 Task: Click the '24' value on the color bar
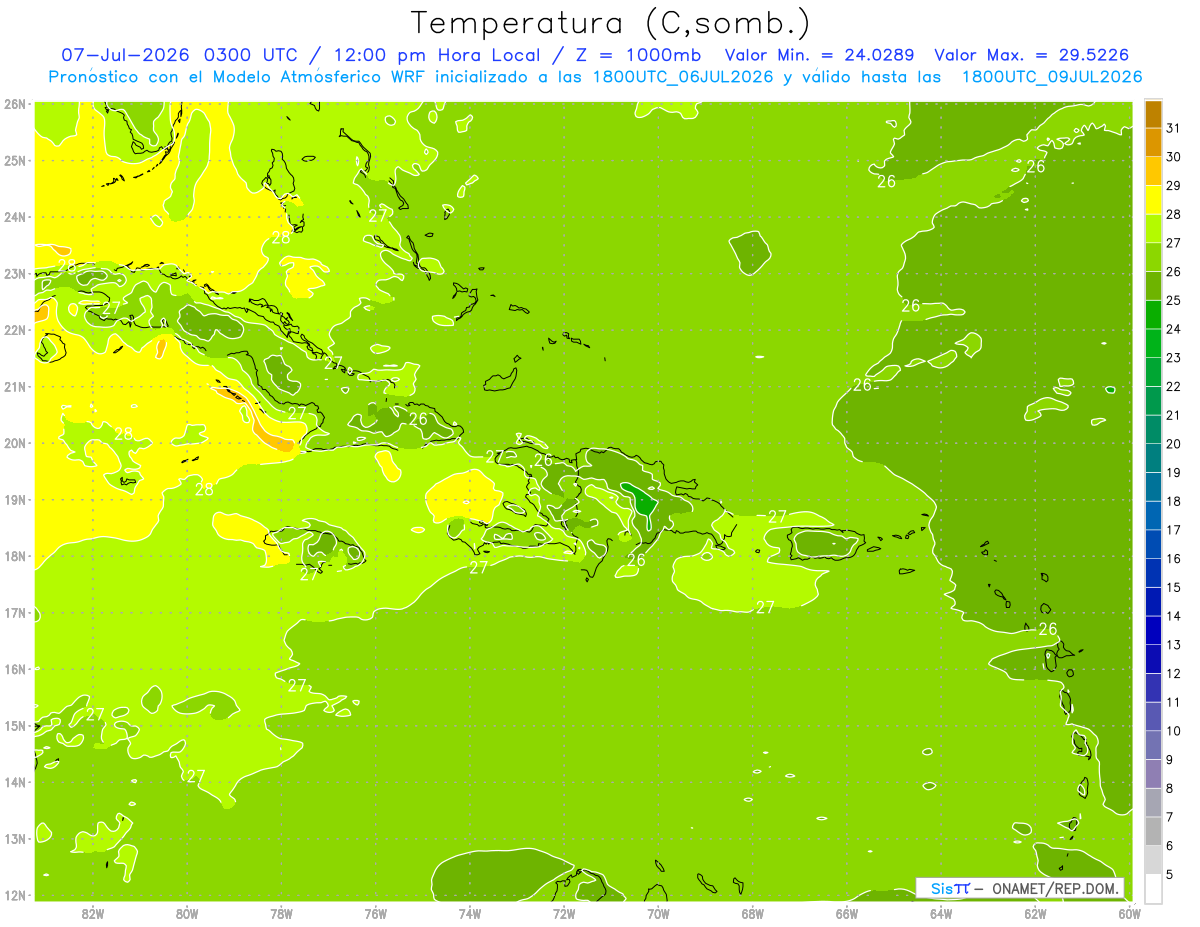(x=1173, y=329)
